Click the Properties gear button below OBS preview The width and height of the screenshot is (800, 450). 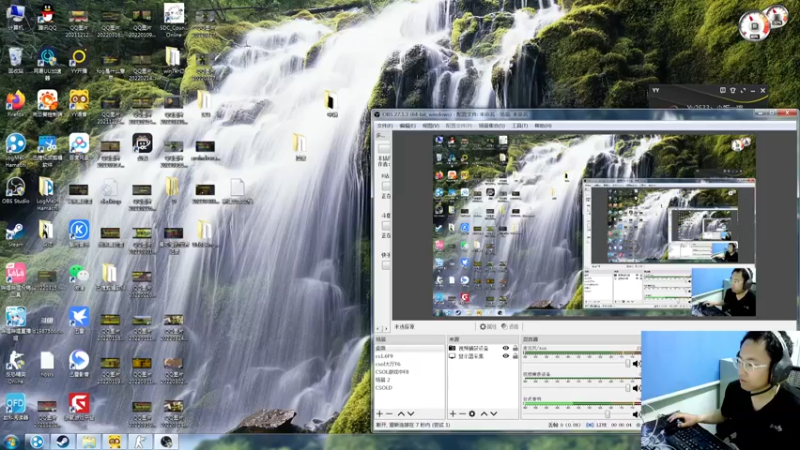(x=488, y=327)
